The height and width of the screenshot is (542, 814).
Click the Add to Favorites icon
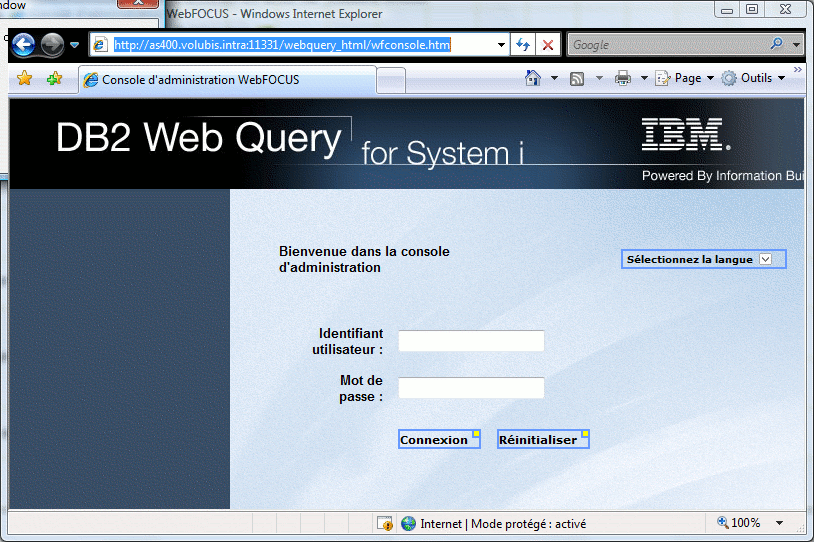[x=54, y=79]
